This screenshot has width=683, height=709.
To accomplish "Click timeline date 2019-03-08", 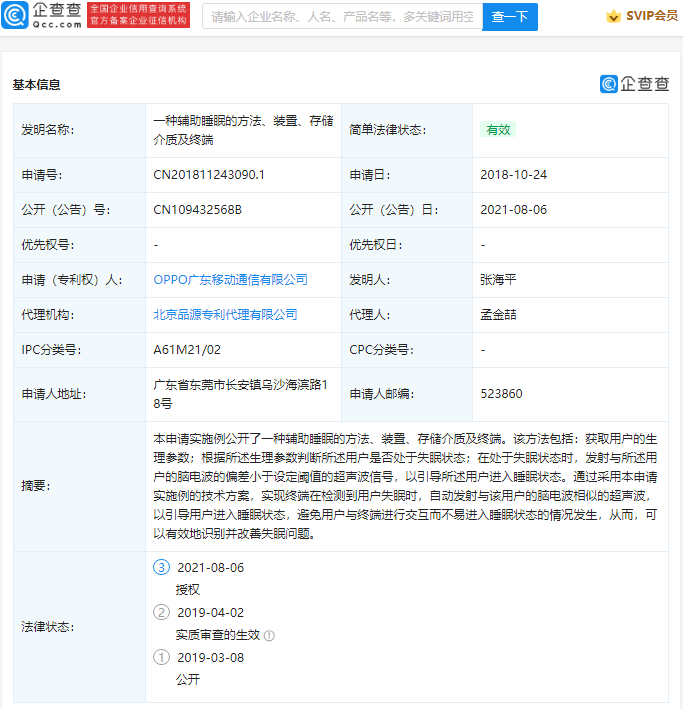I will click(210, 657).
